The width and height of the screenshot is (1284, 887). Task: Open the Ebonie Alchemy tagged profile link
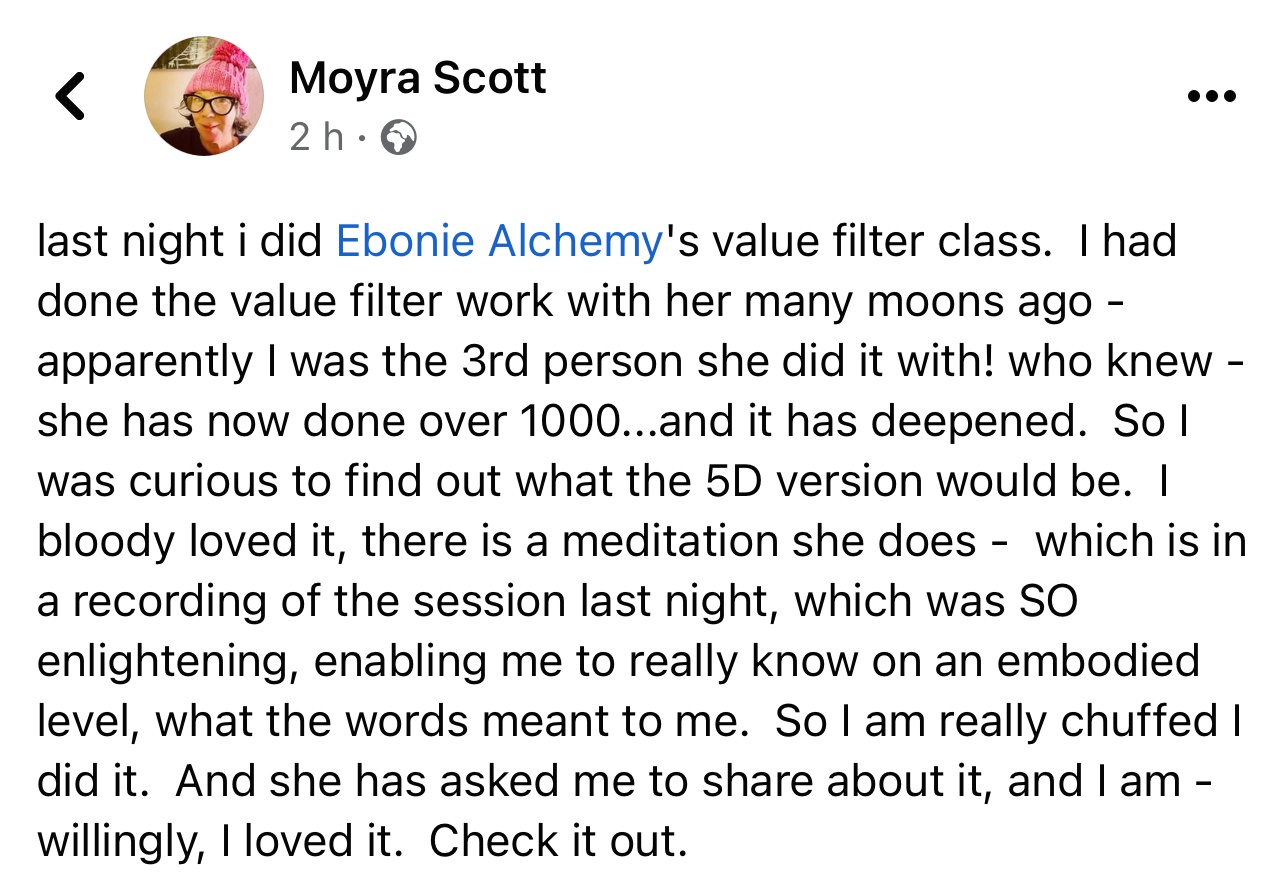point(500,243)
